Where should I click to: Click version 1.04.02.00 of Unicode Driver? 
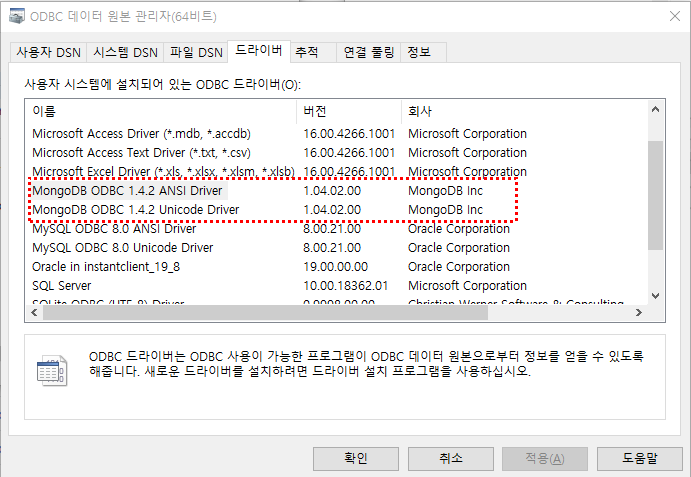pyautogui.click(x=332, y=210)
